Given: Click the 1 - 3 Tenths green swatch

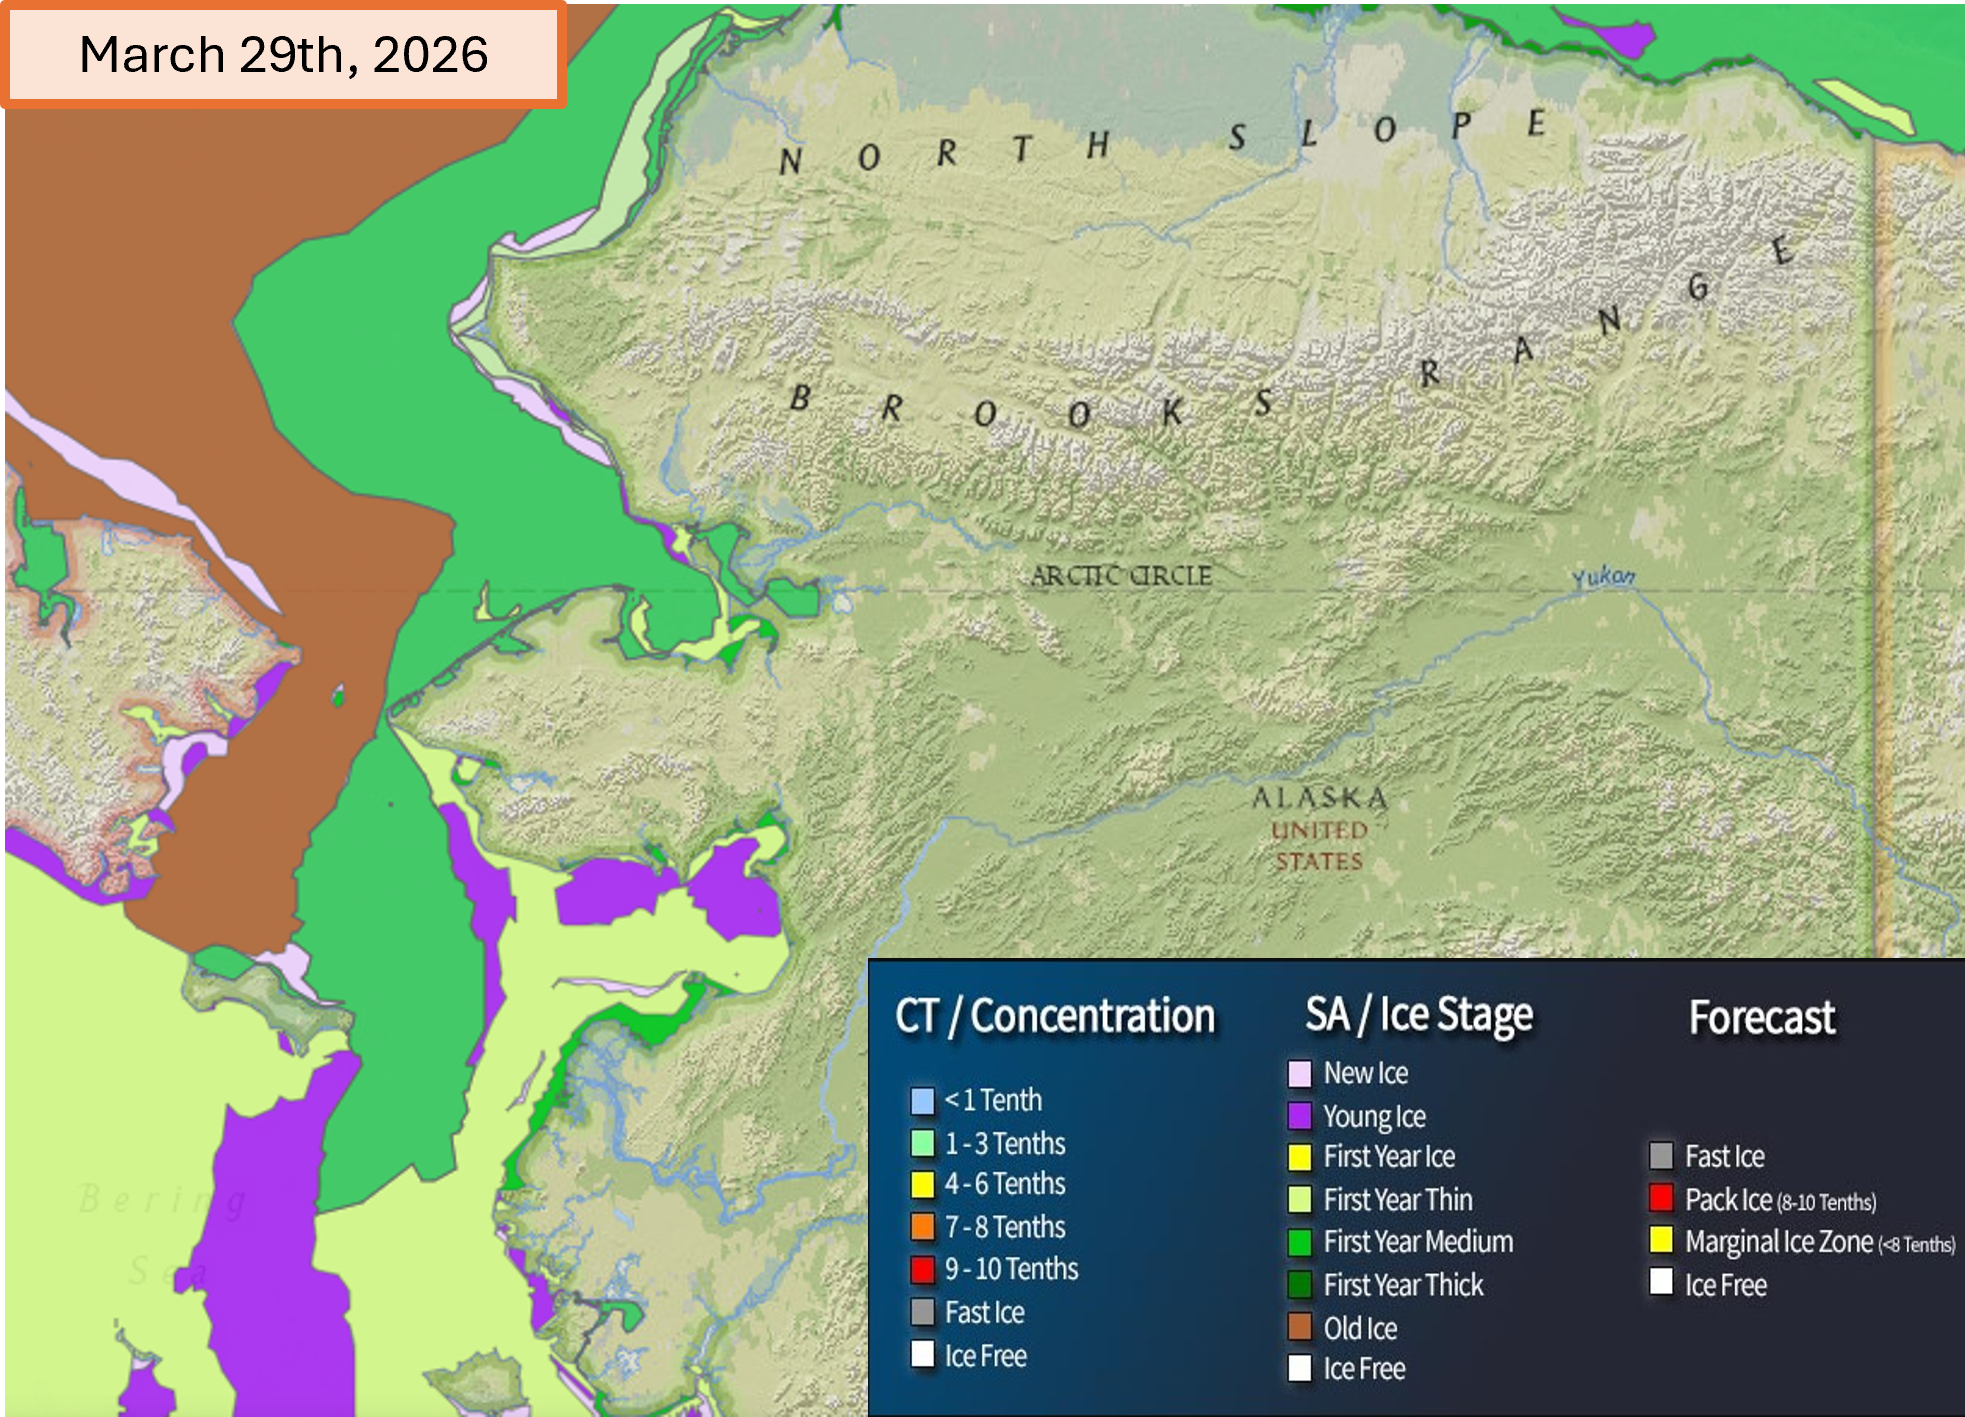Looking at the screenshot, I should pos(922,1143).
